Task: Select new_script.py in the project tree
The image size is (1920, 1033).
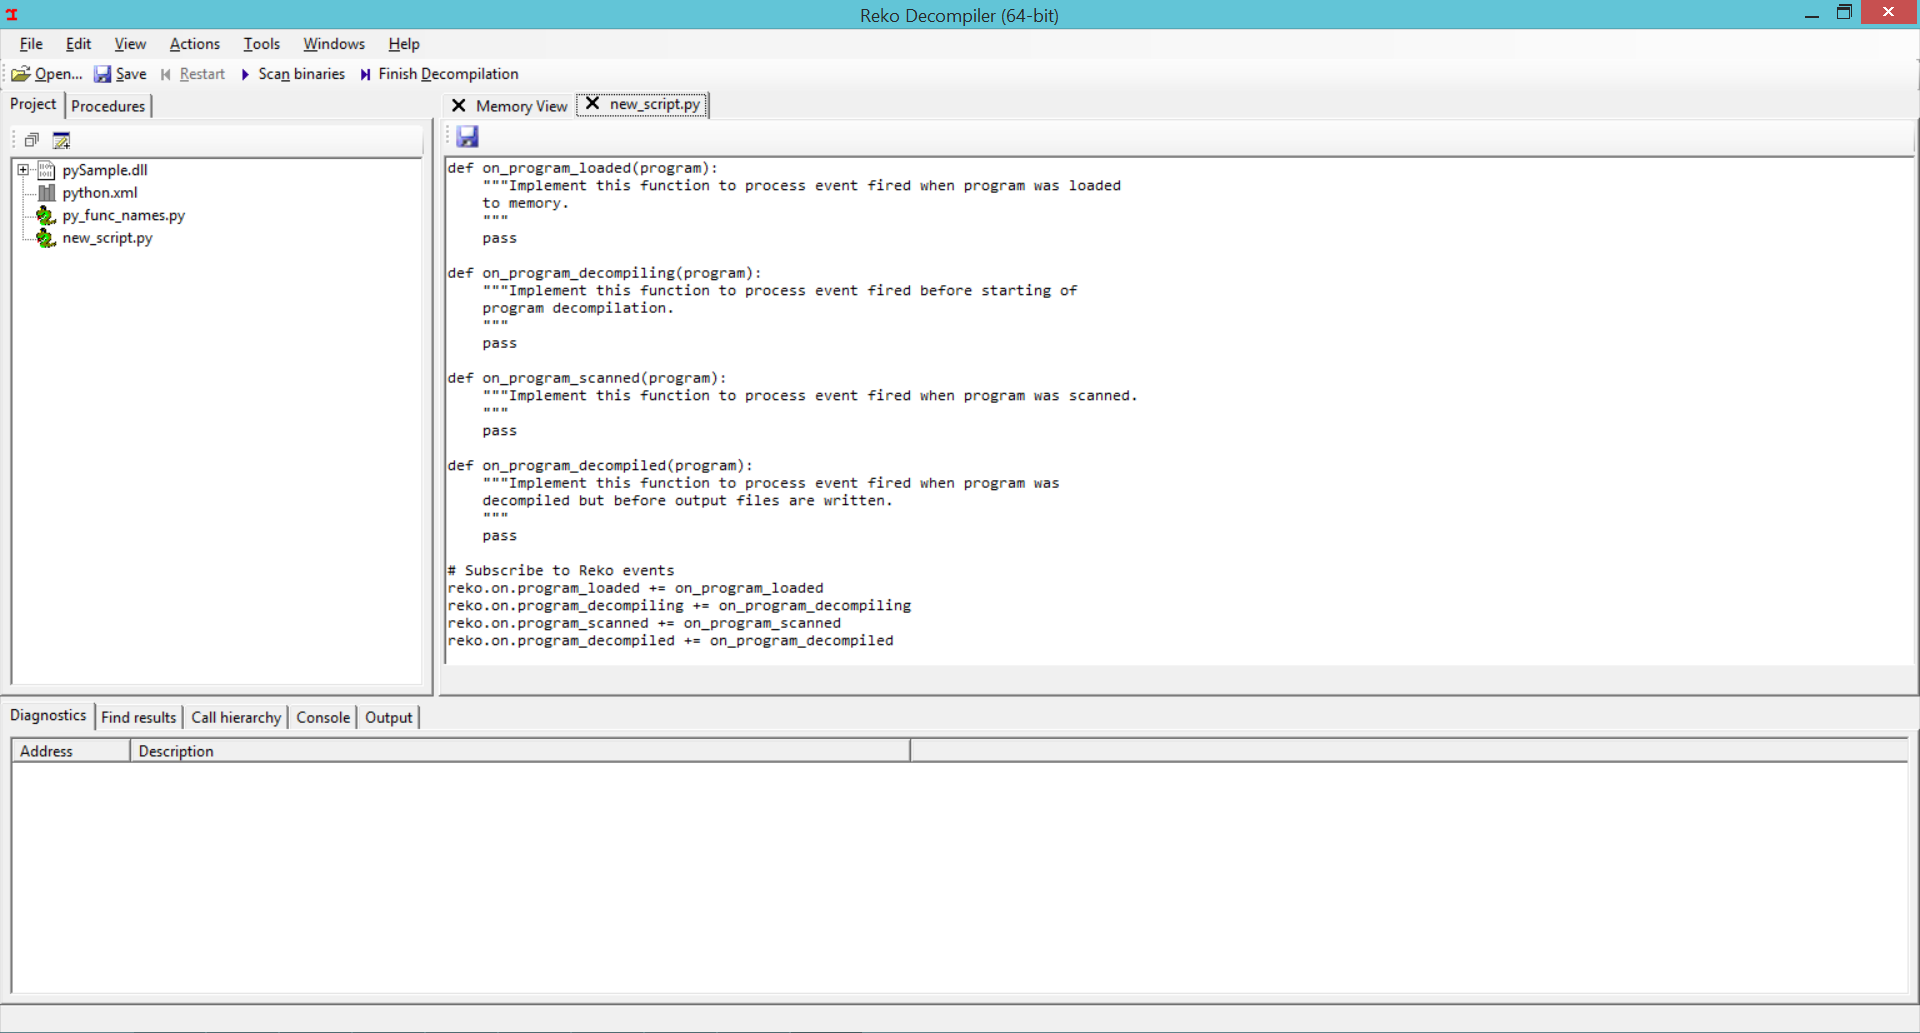Action: [x=108, y=238]
